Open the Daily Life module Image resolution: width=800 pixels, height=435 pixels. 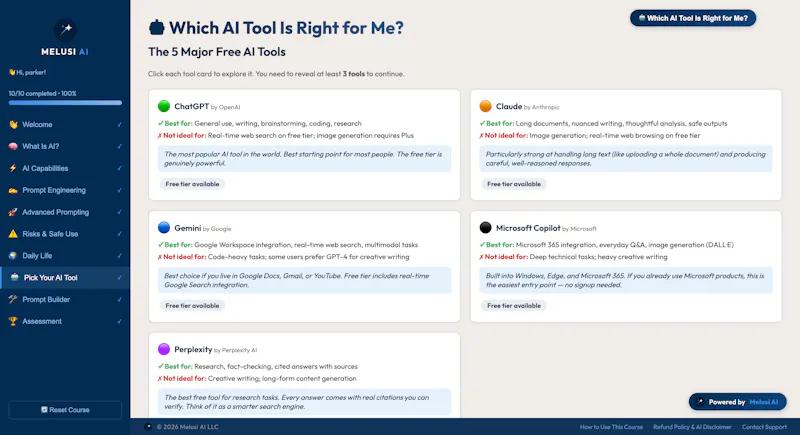click(x=65, y=256)
